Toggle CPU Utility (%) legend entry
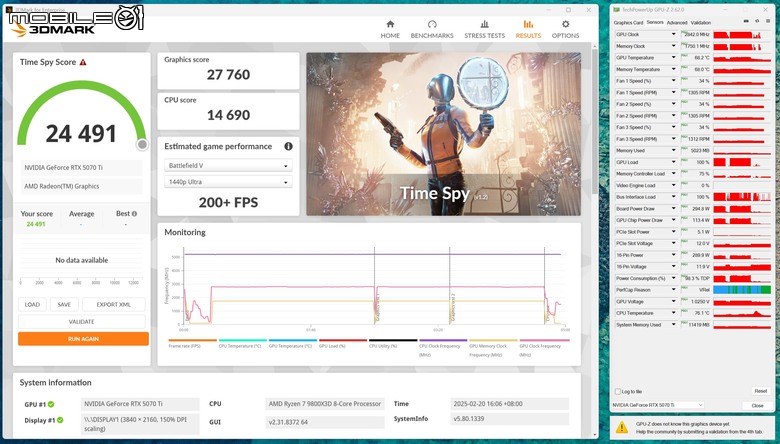 pyautogui.click(x=393, y=344)
